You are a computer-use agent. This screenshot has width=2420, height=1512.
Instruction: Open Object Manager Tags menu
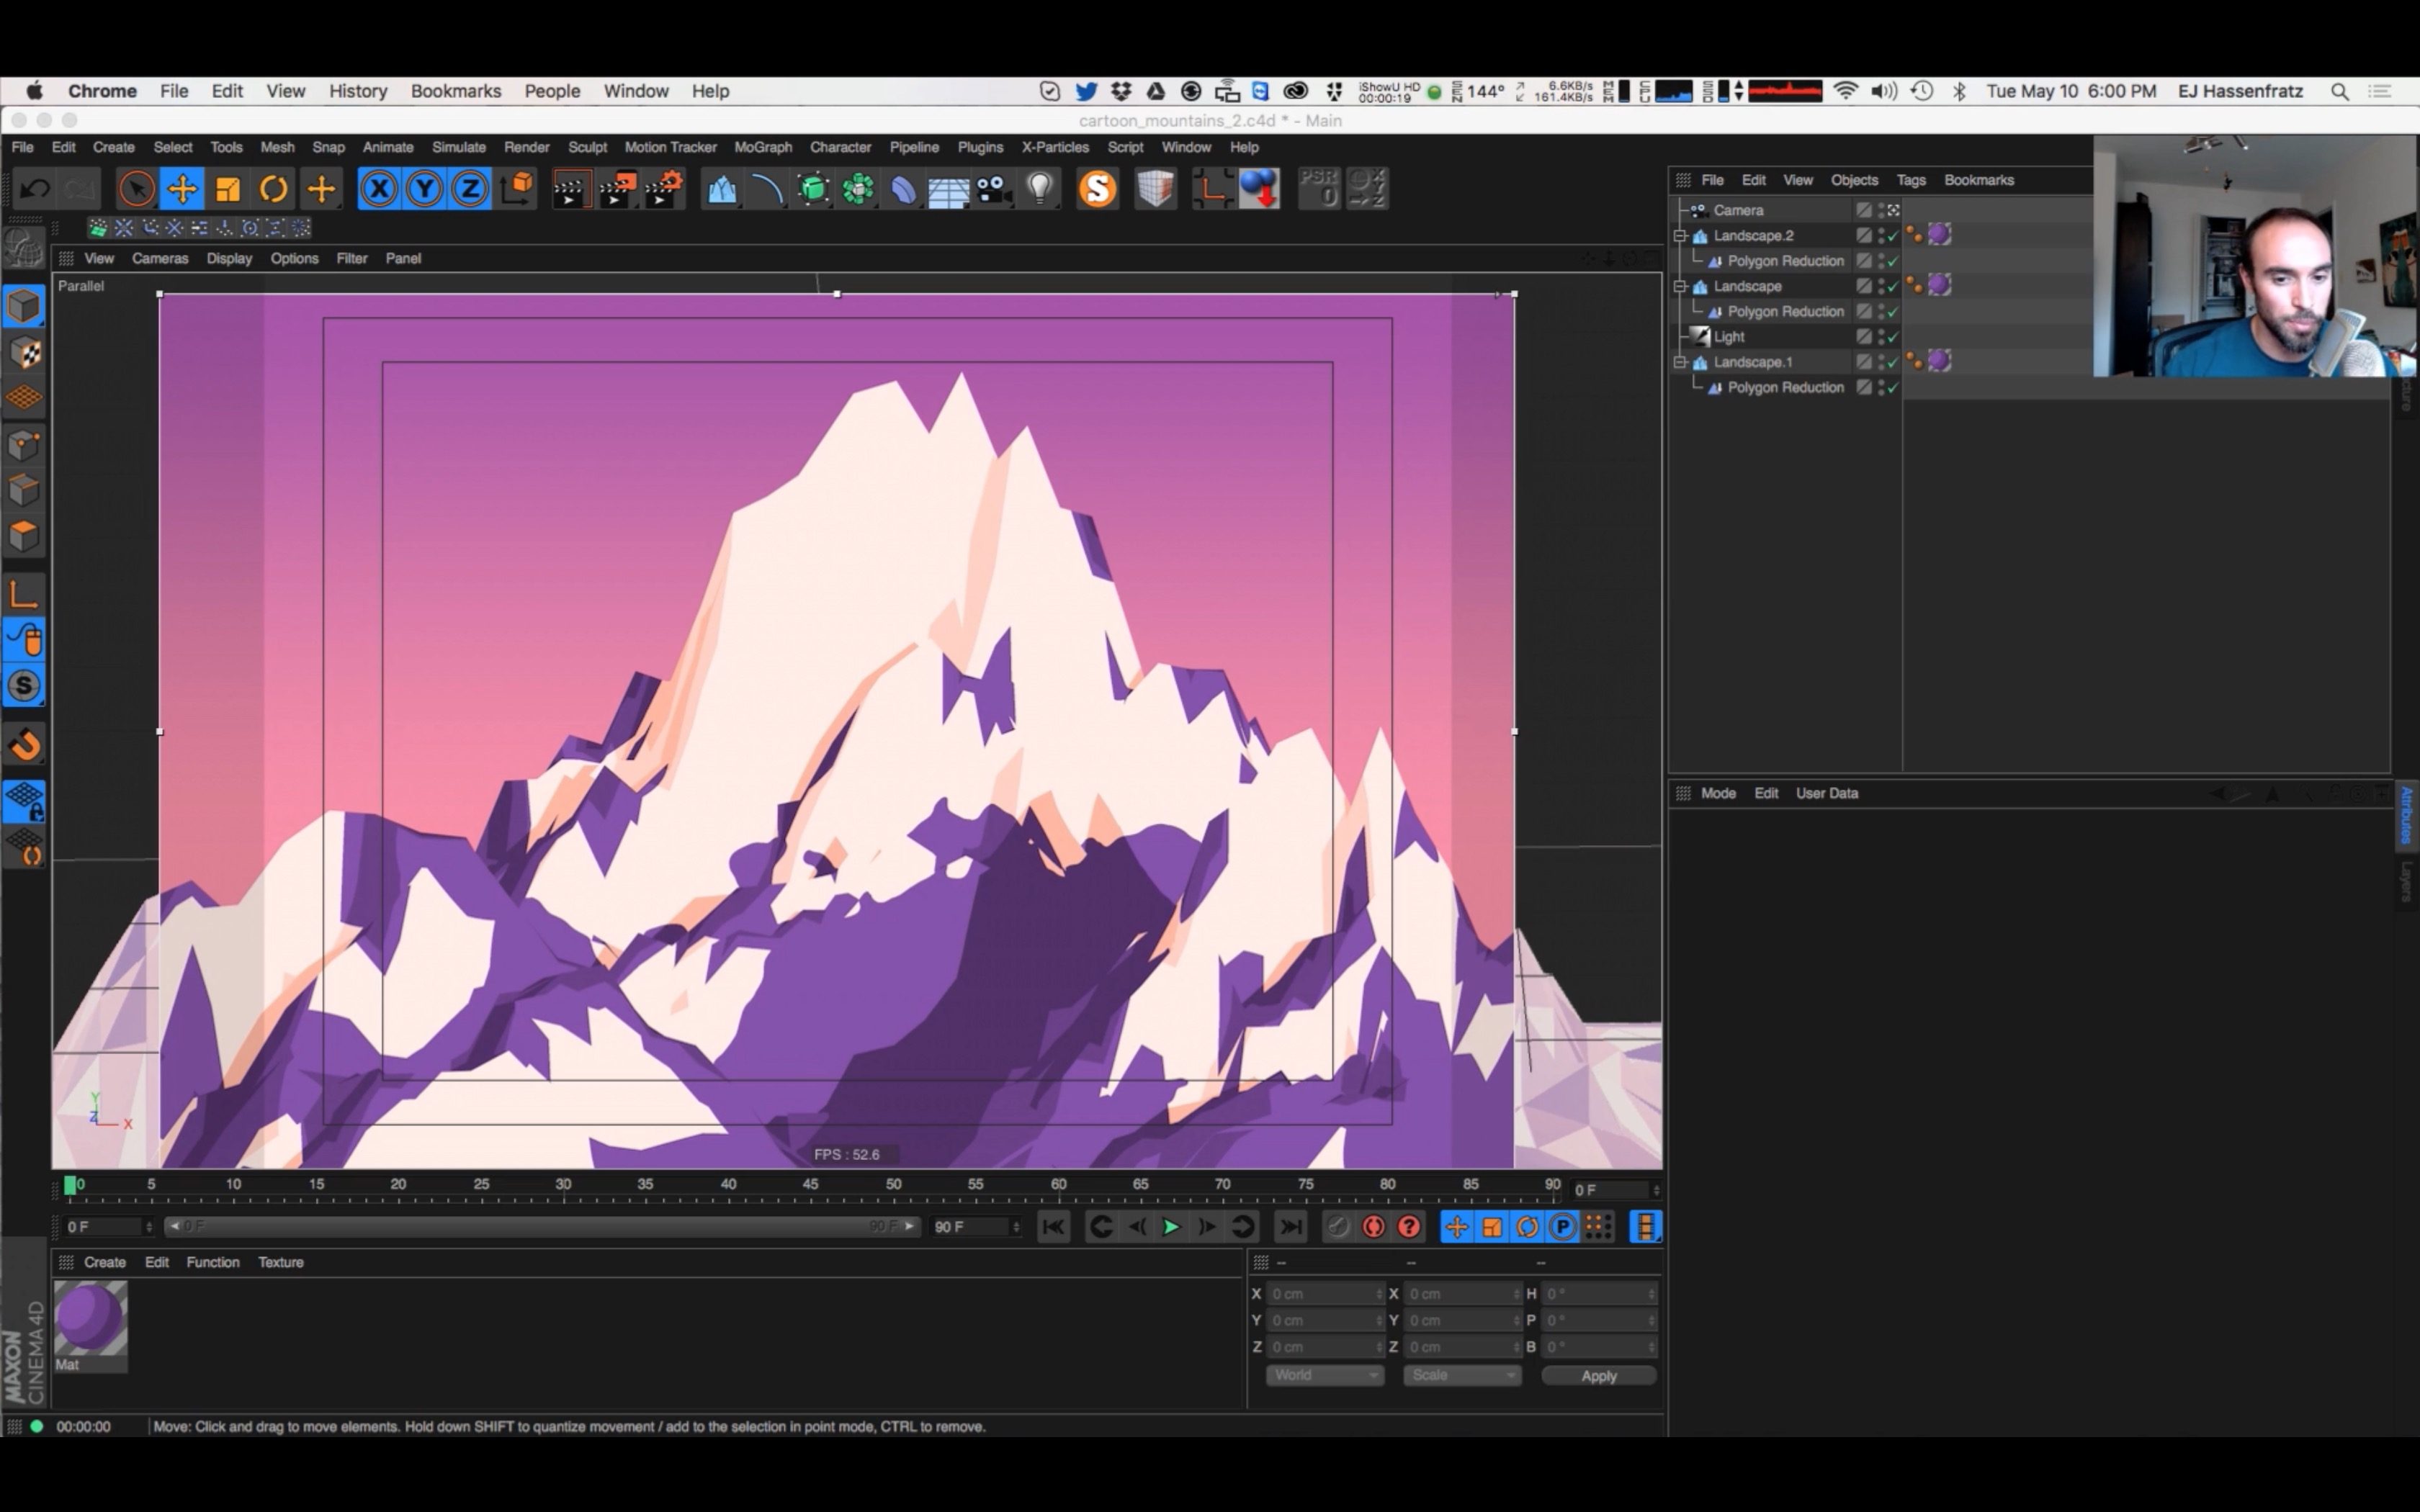[1911, 180]
